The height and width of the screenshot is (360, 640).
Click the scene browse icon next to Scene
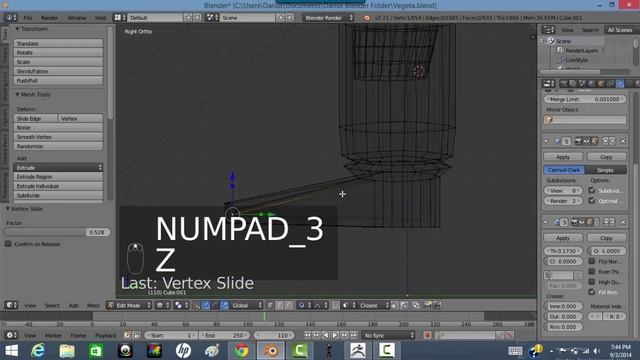pyautogui.click(x=211, y=18)
